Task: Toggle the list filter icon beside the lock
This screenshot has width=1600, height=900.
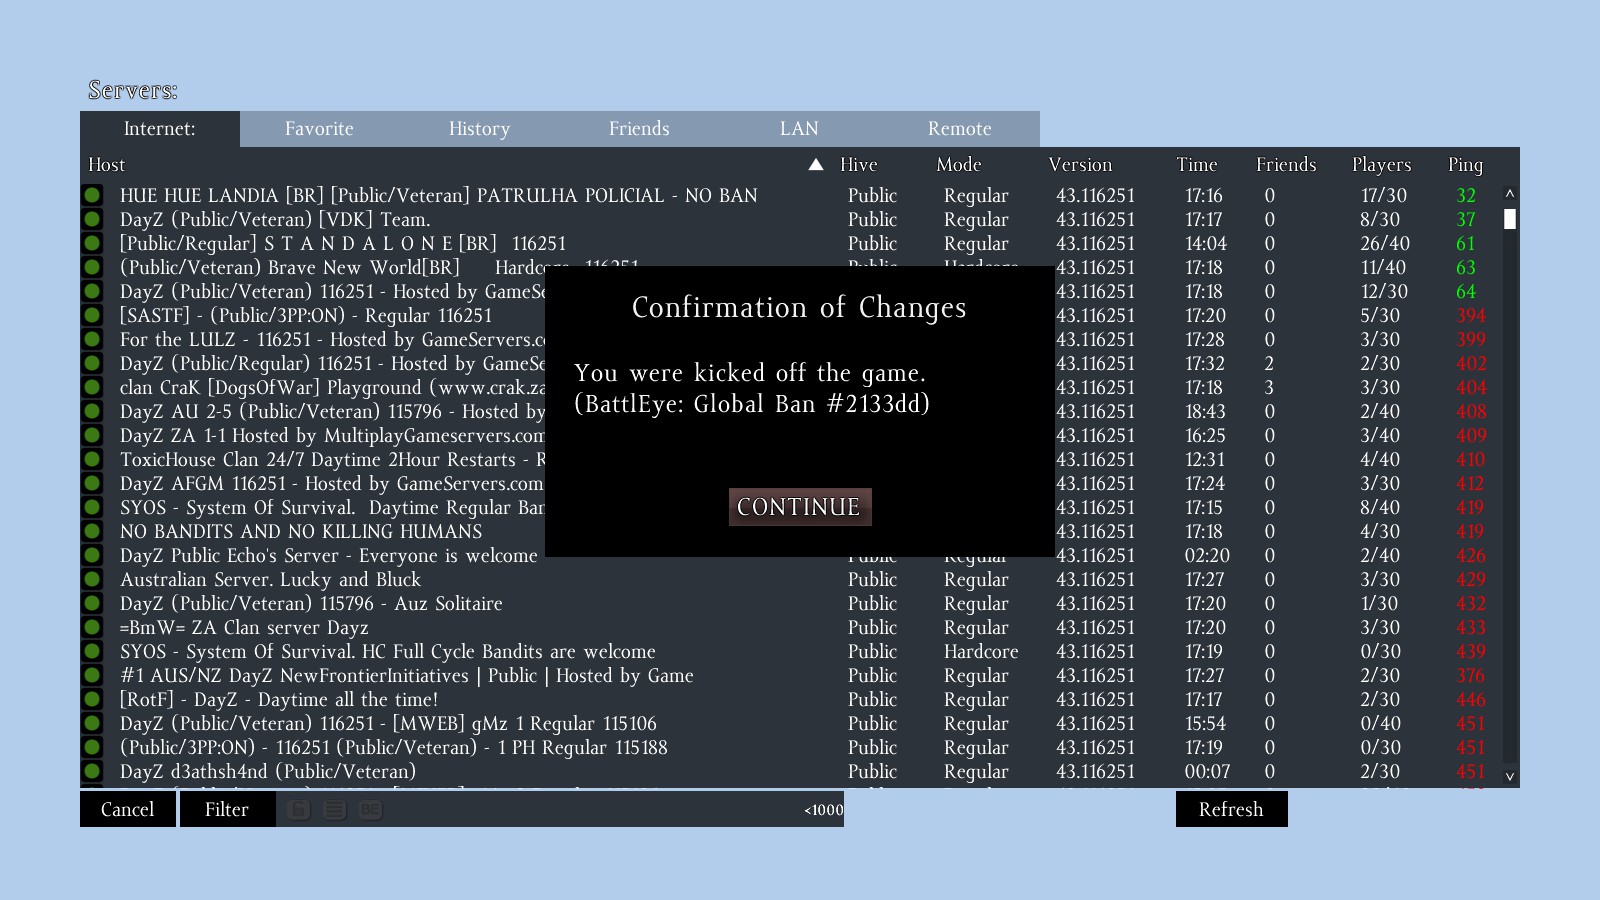Action: point(334,810)
